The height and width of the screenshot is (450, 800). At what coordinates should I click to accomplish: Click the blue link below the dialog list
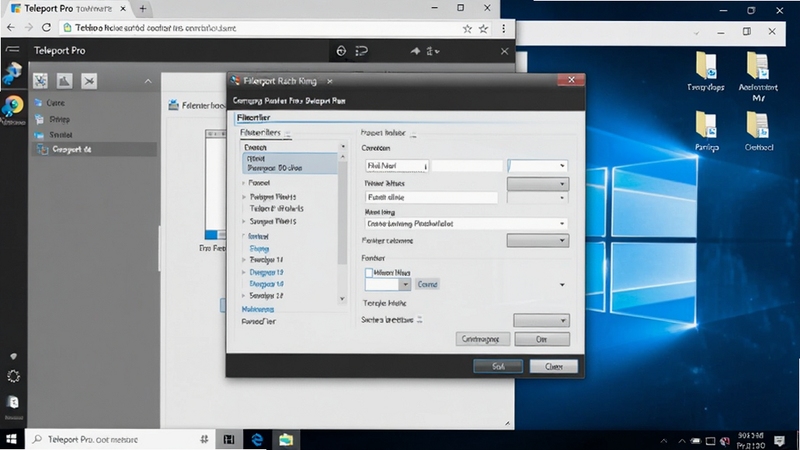(258, 309)
